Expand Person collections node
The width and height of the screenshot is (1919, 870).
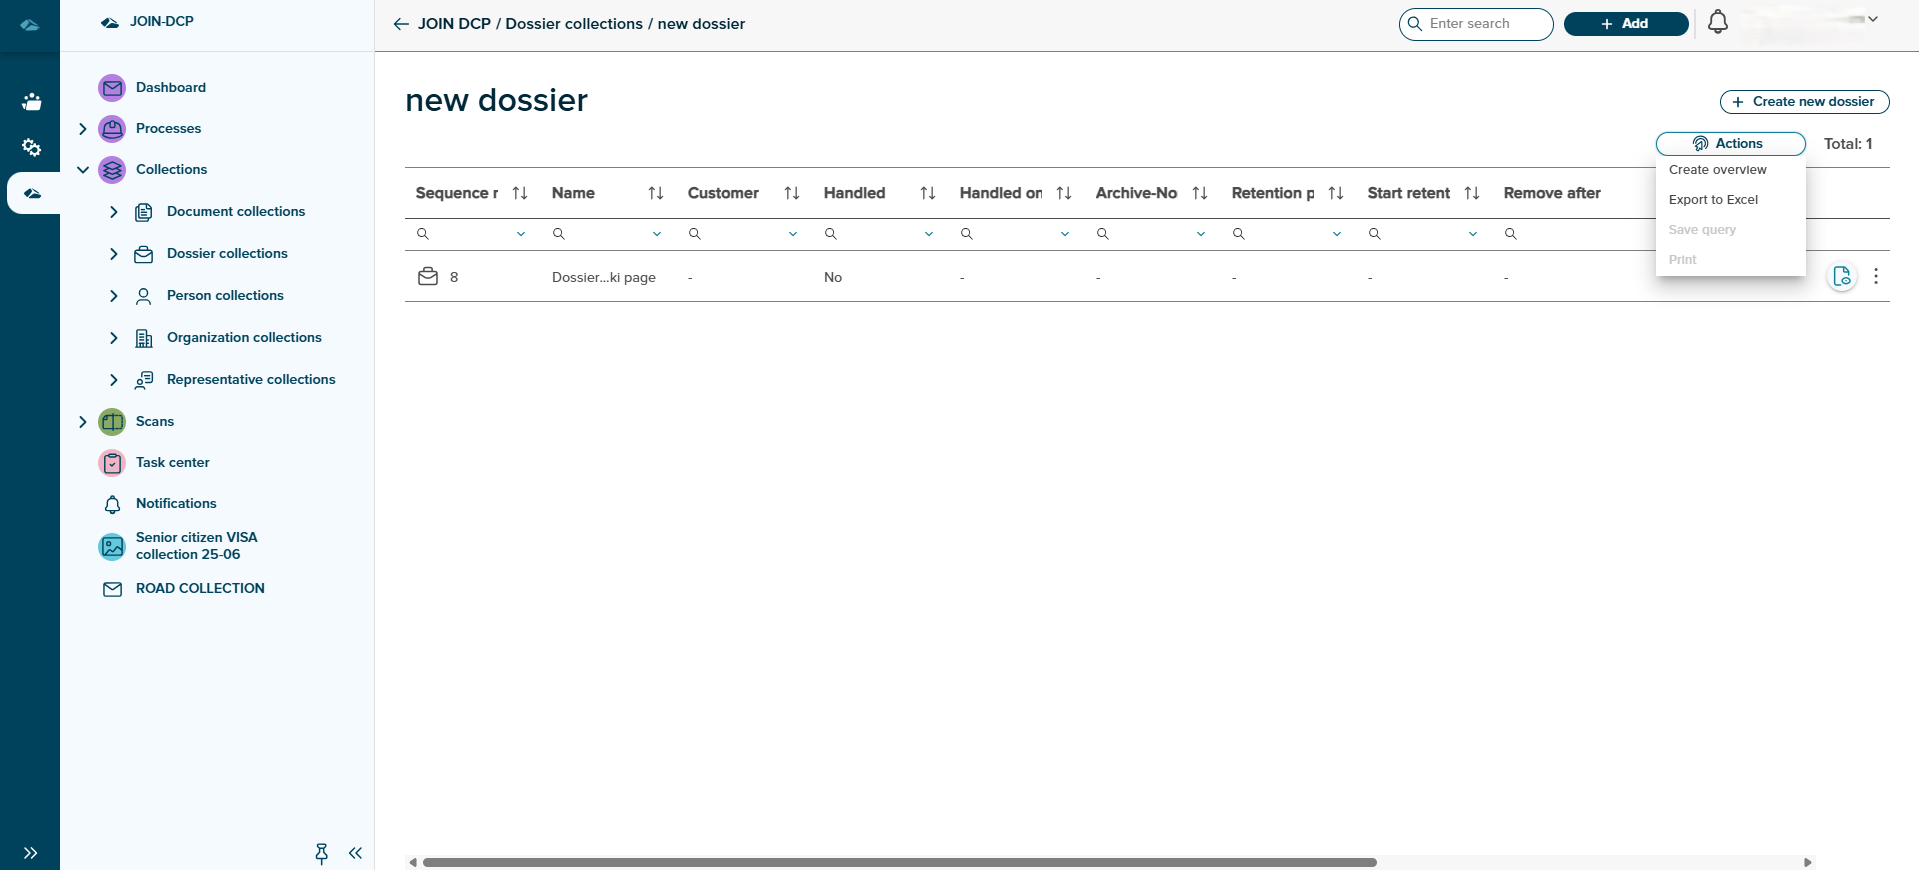click(x=113, y=296)
